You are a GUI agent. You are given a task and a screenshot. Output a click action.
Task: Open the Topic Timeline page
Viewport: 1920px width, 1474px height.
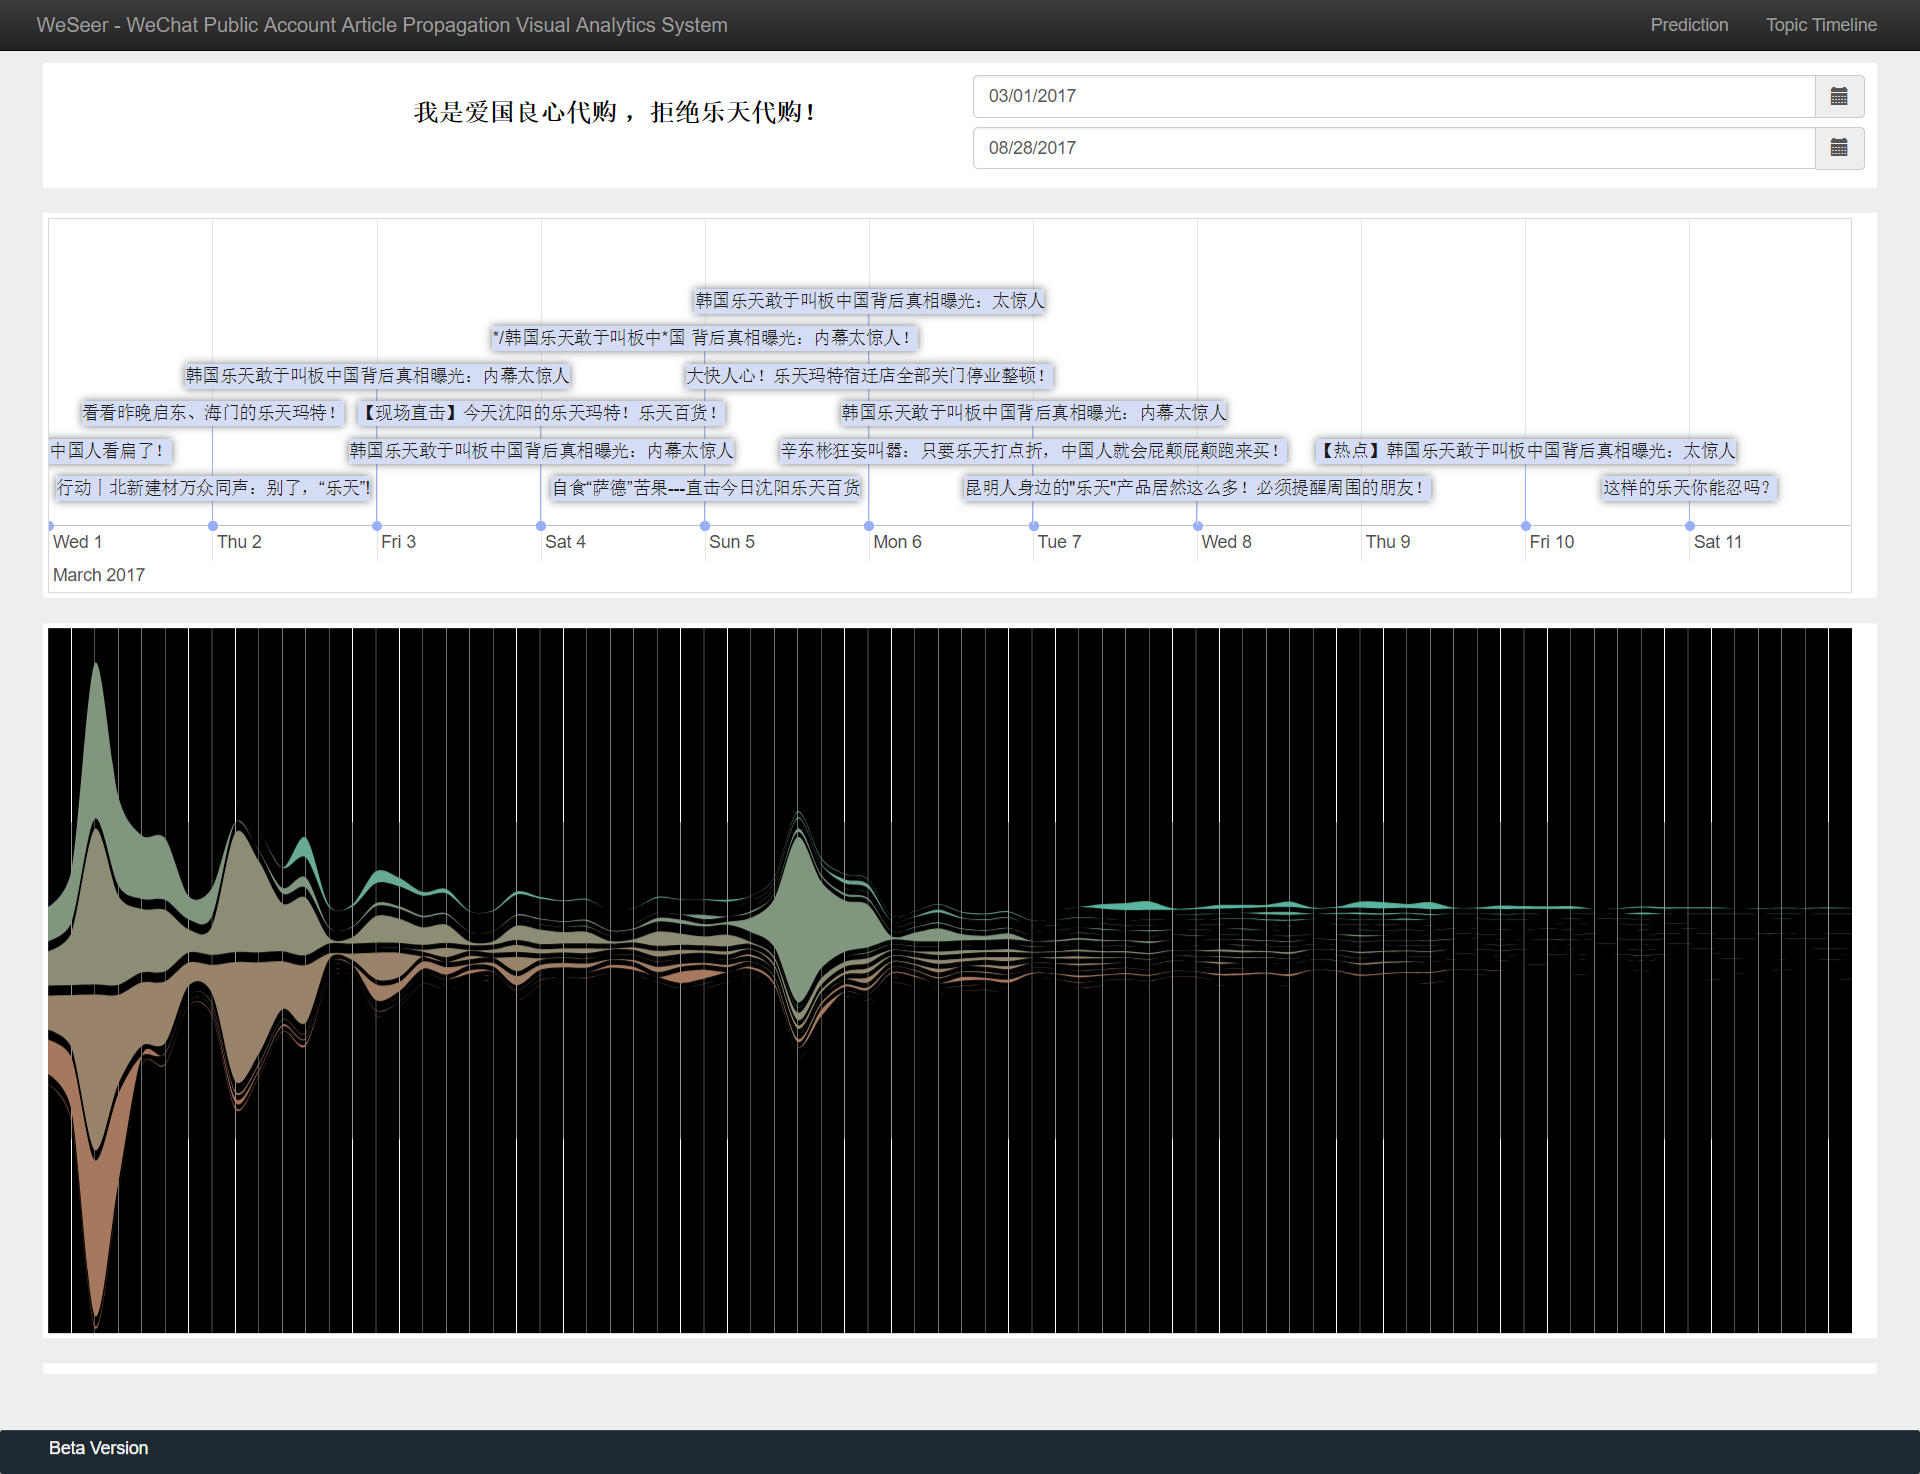(x=1820, y=25)
